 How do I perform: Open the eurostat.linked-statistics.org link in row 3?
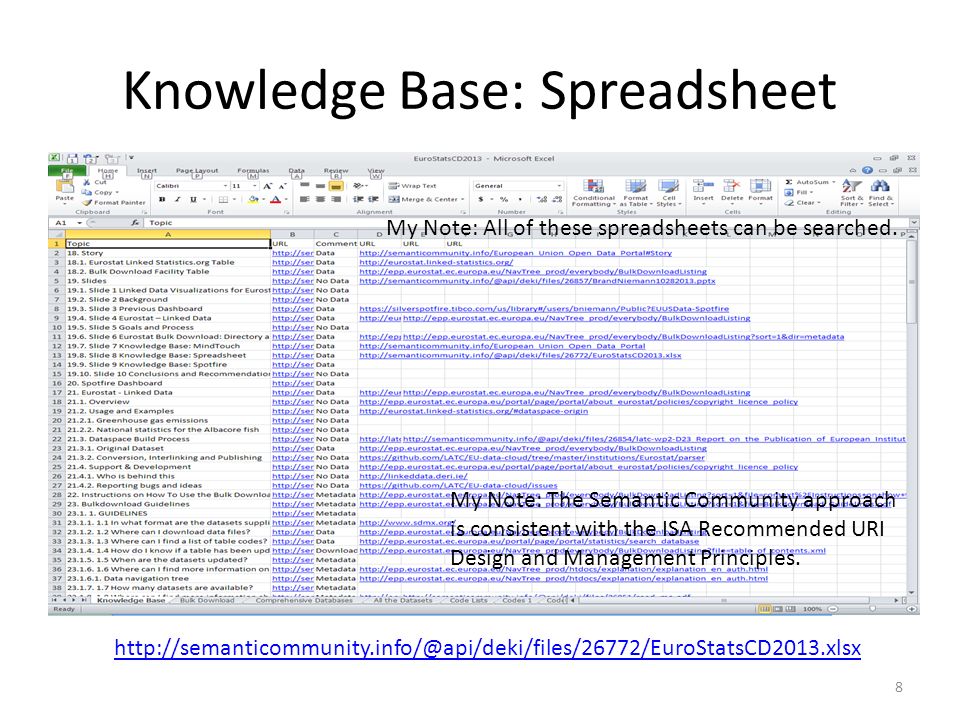coord(436,262)
